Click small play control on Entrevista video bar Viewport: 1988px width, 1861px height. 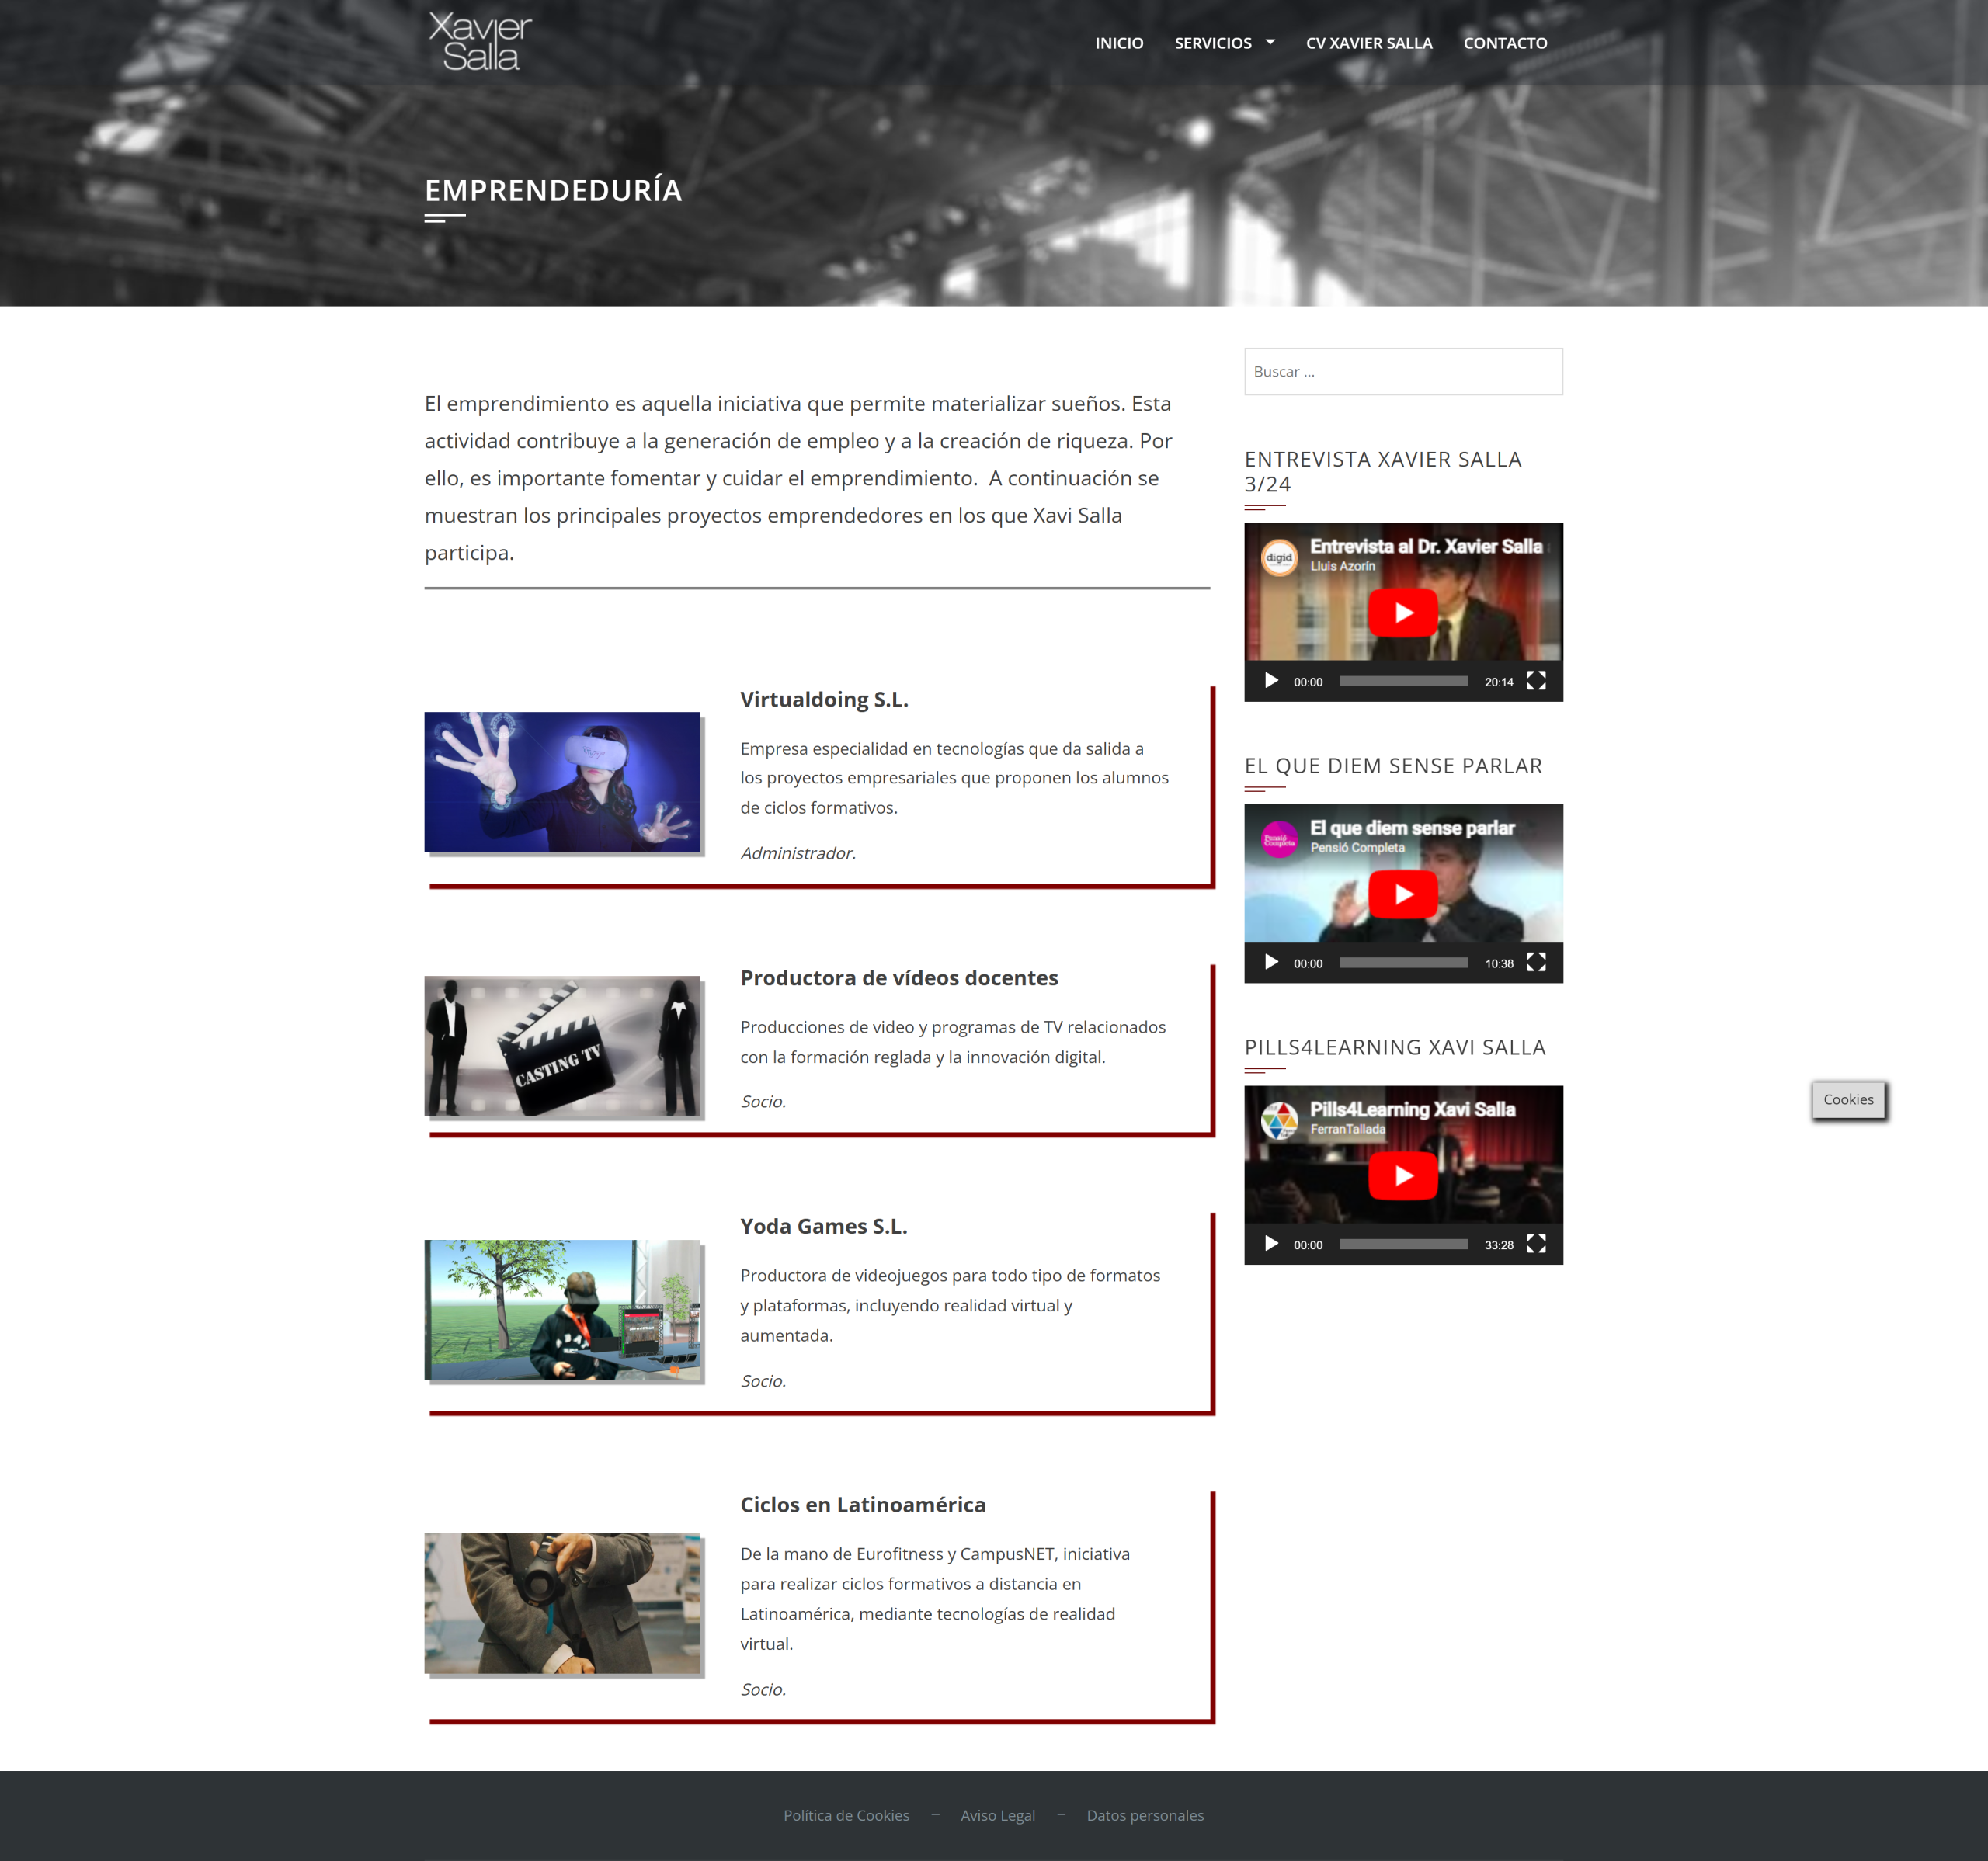[x=1271, y=681]
